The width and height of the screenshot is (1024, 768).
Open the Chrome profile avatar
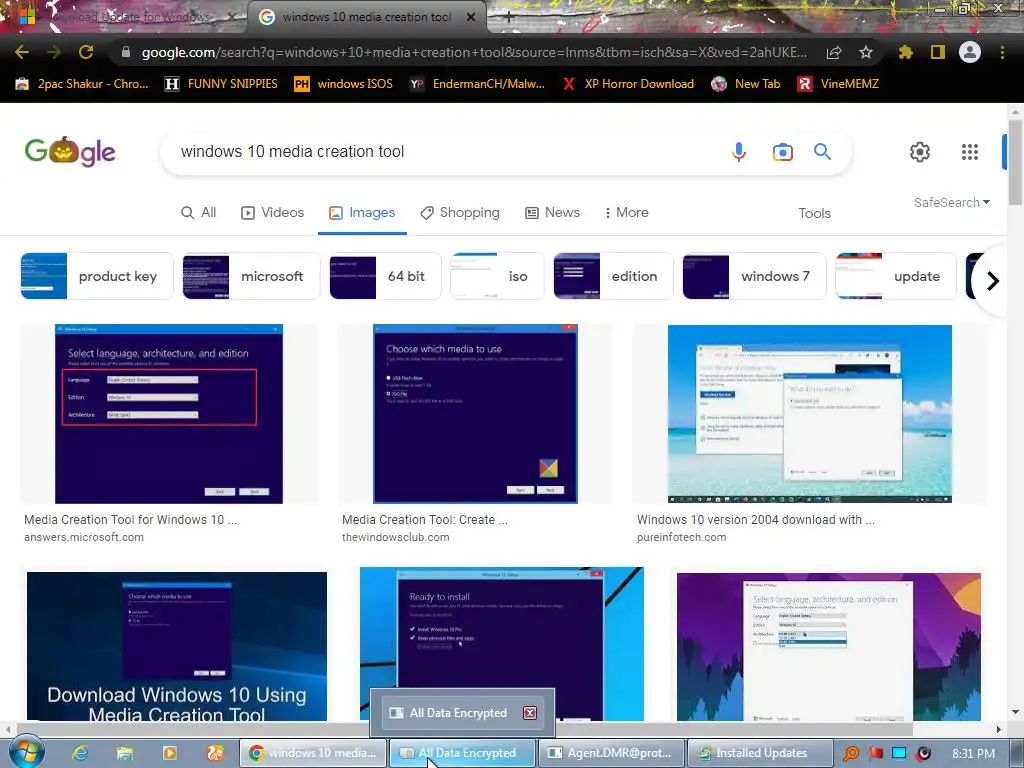pos(970,52)
